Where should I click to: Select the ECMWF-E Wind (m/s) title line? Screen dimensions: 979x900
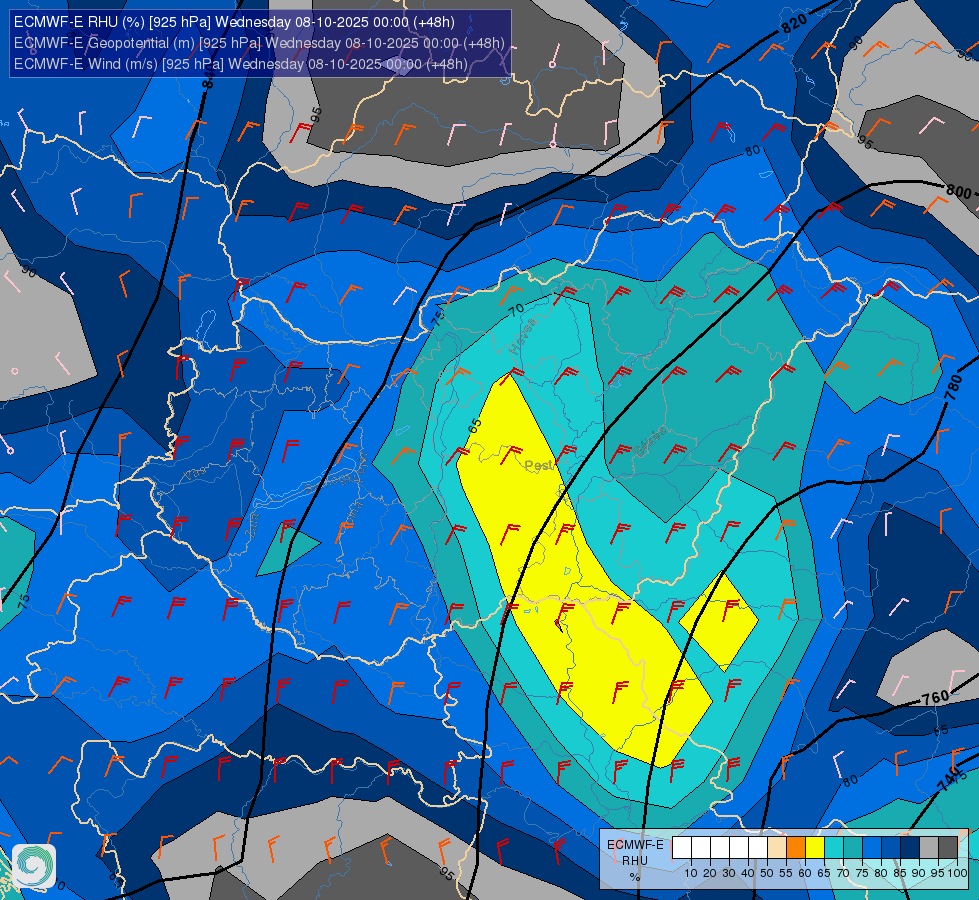240,64
